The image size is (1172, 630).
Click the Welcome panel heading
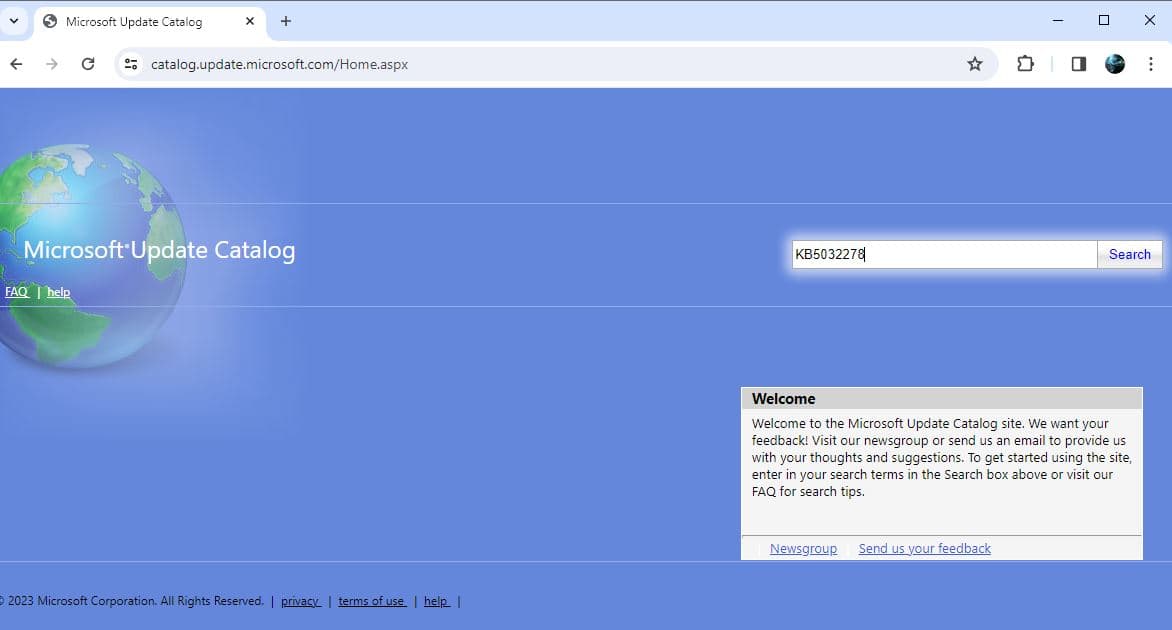click(783, 398)
